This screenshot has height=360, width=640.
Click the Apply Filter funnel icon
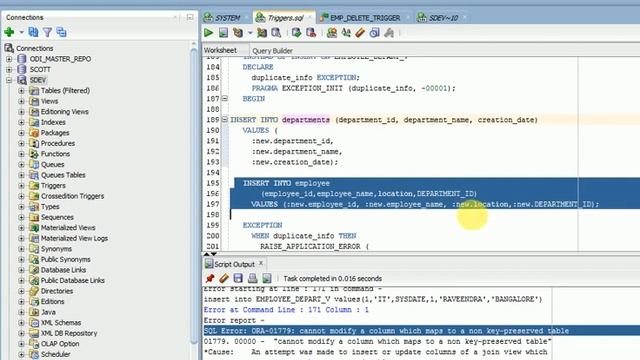point(47,32)
